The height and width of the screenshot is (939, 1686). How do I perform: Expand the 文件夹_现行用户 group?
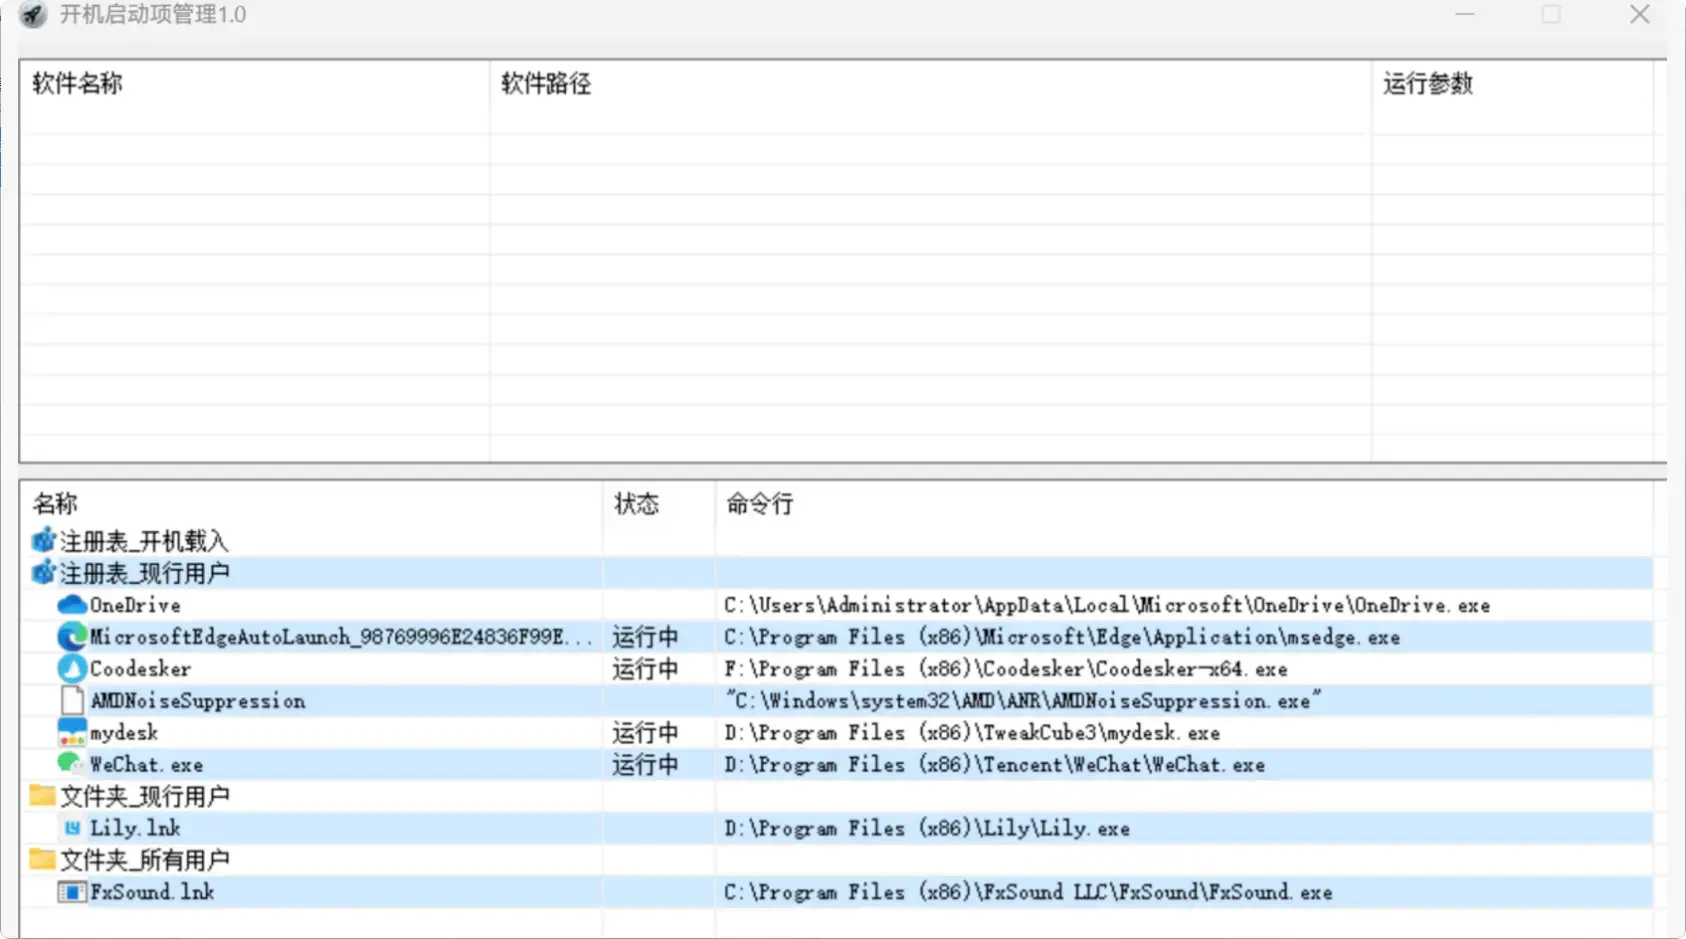click(145, 795)
